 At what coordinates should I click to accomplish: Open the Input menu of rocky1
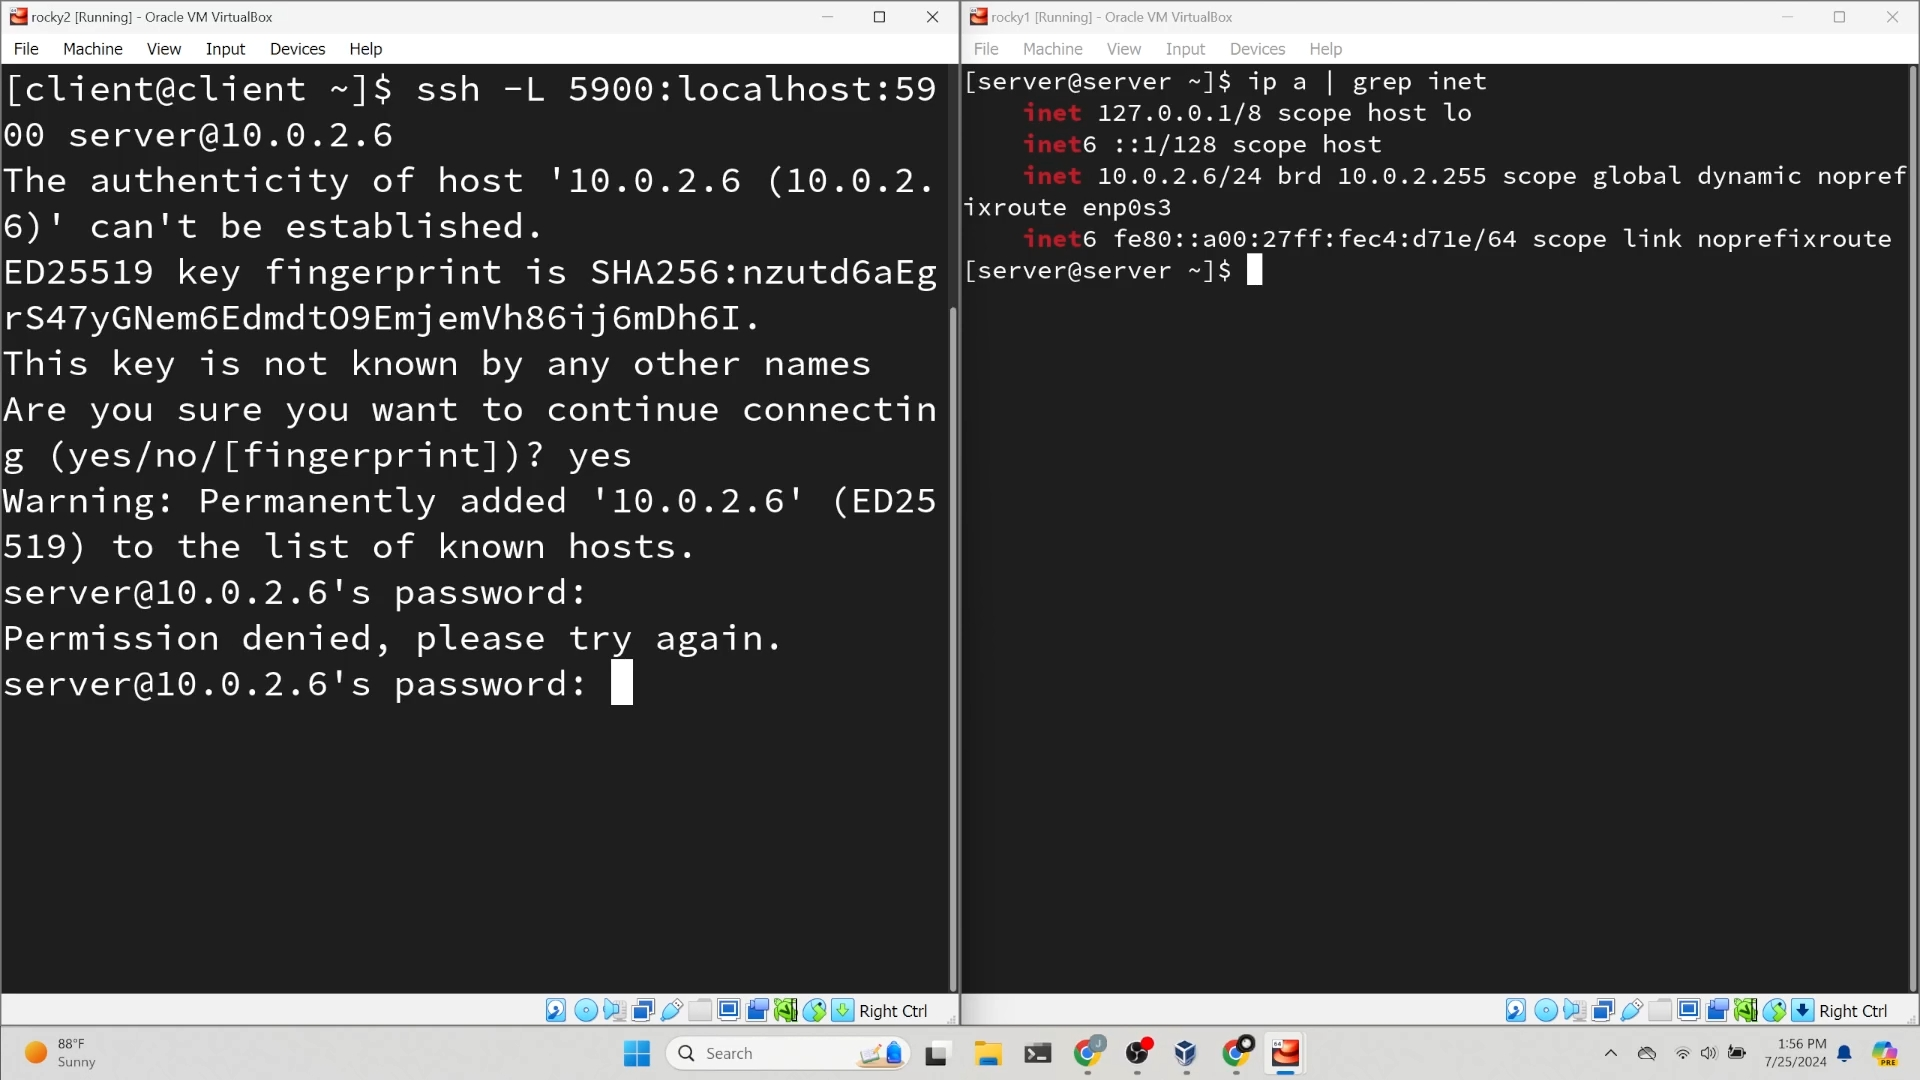(x=1185, y=48)
